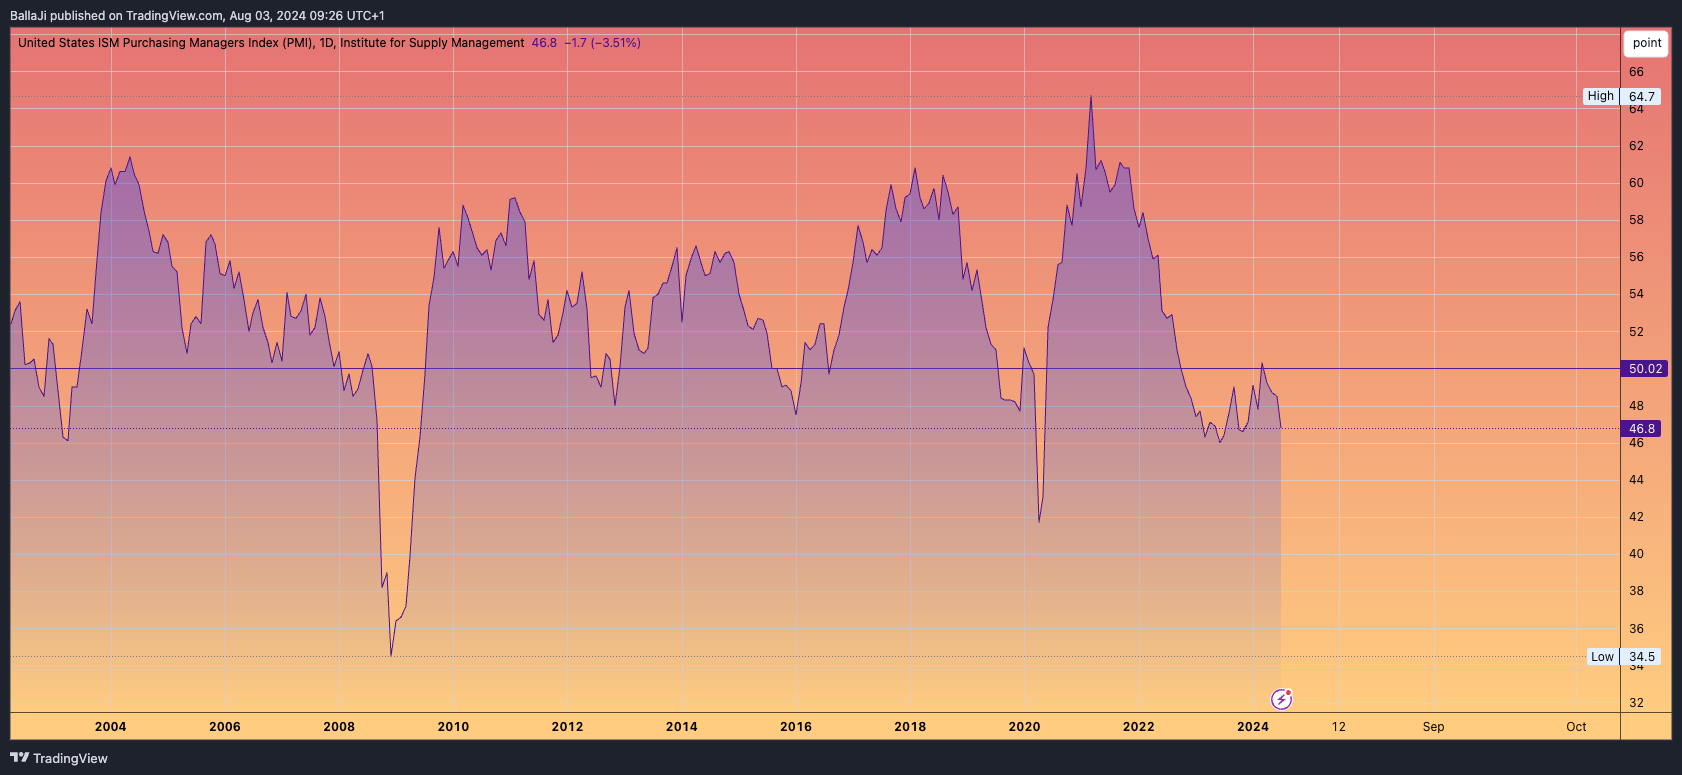The width and height of the screenshot is (1682, 775).
Task: Click the Low 34.5 price label
Action: point(1624,657)
